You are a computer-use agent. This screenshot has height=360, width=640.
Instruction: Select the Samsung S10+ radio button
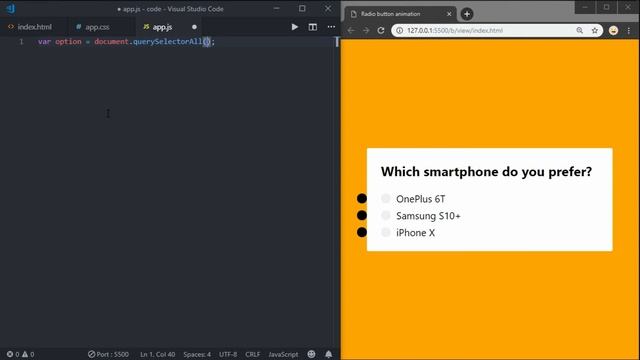(386, 215)
